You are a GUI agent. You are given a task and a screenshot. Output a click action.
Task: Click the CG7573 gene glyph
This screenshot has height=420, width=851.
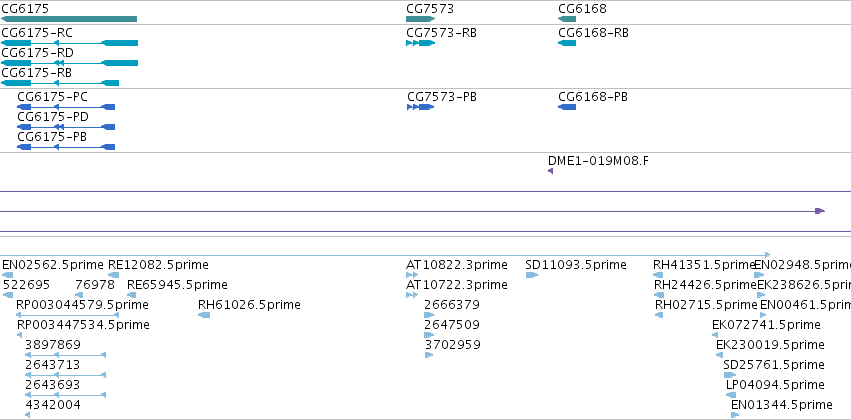pyautogui.click(x=421, y=19)
